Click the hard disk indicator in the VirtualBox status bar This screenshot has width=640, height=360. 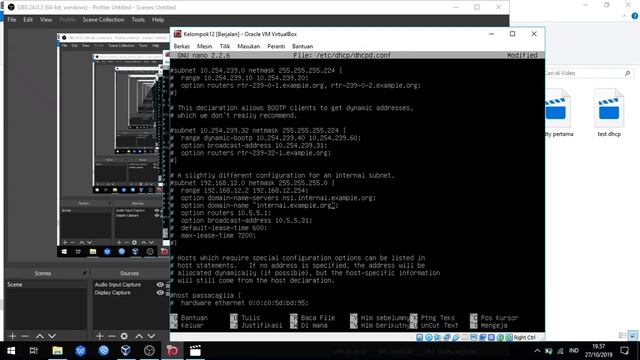point(420,337)
